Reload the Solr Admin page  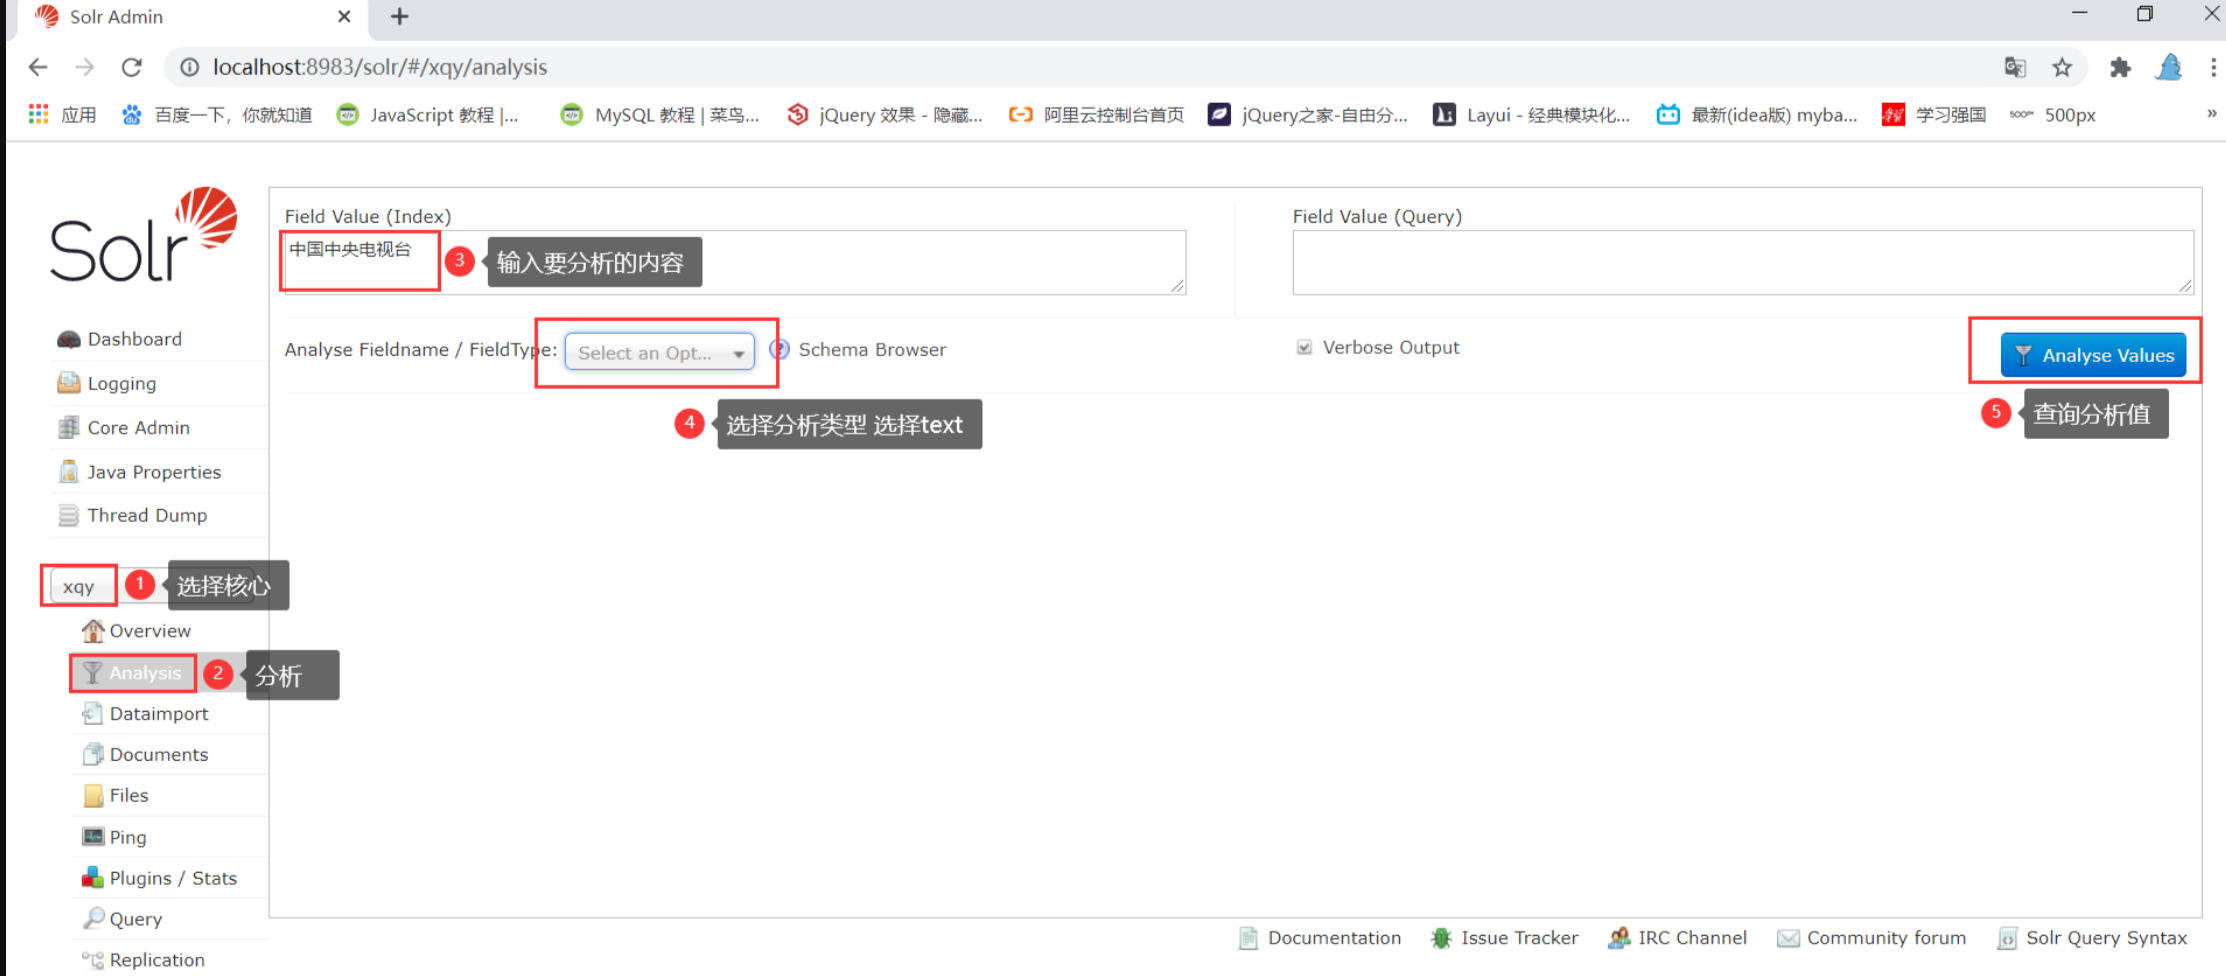pyautogui.click(x=131, y=67)
